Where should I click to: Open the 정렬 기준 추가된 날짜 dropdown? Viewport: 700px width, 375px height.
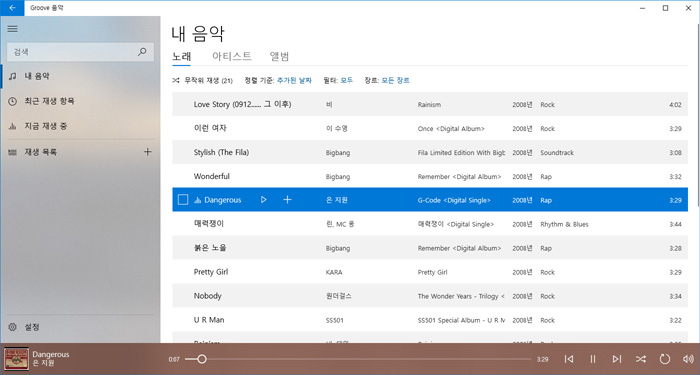(294, 81)
